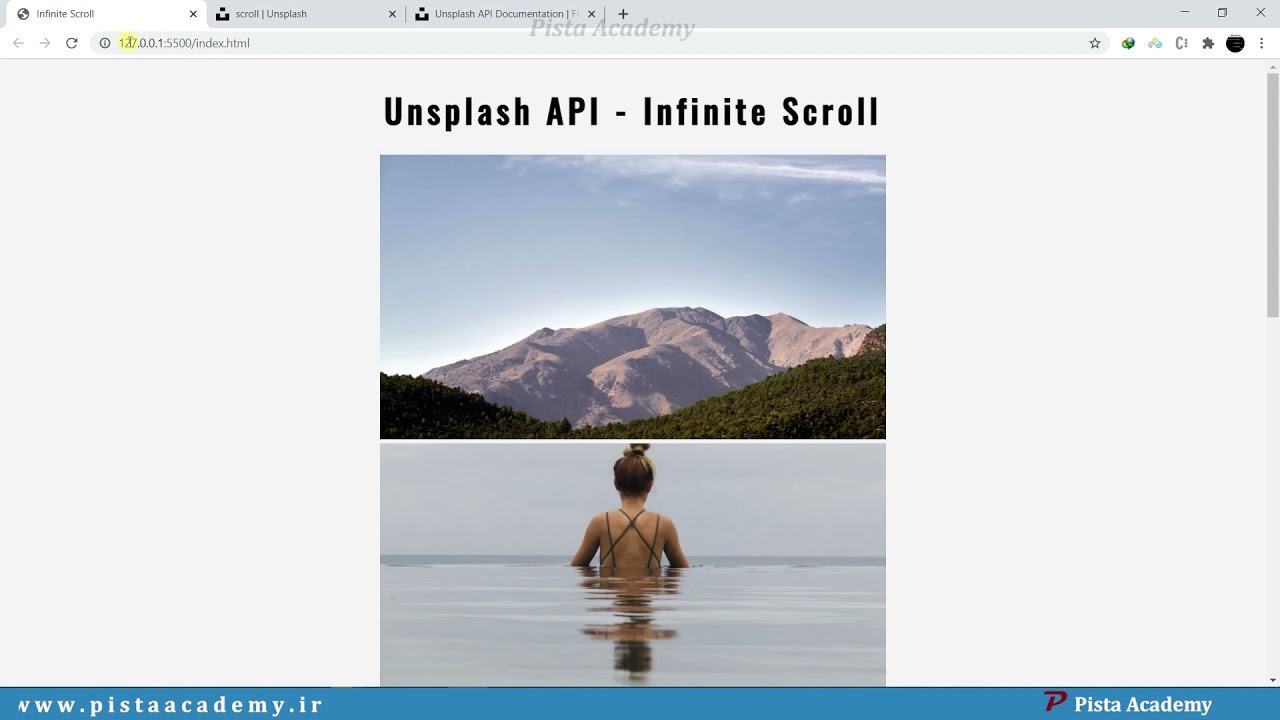
Task: Close the Infinite Scroll tab
Action: point(193,14)
